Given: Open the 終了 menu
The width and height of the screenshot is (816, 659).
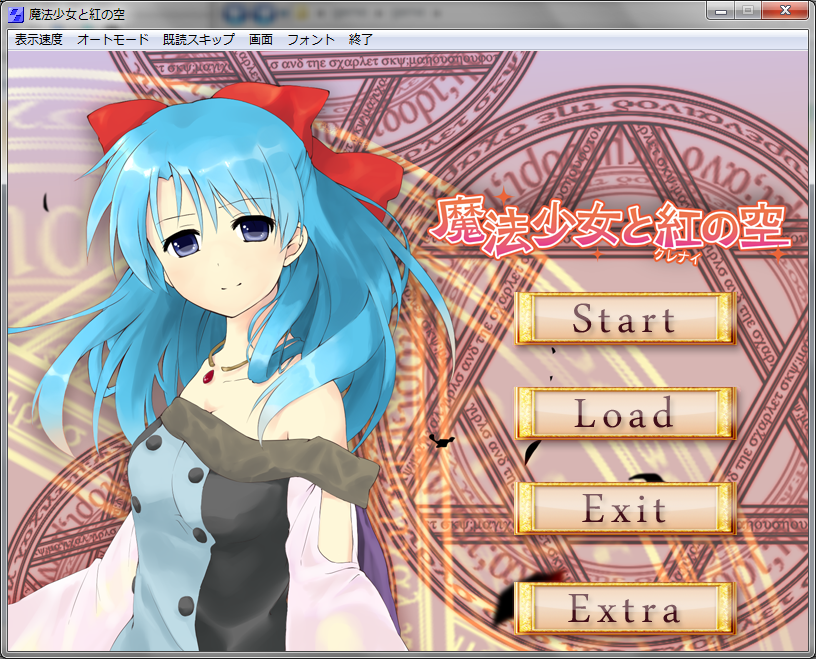Looking at the screenshot, I should (361, 40).
